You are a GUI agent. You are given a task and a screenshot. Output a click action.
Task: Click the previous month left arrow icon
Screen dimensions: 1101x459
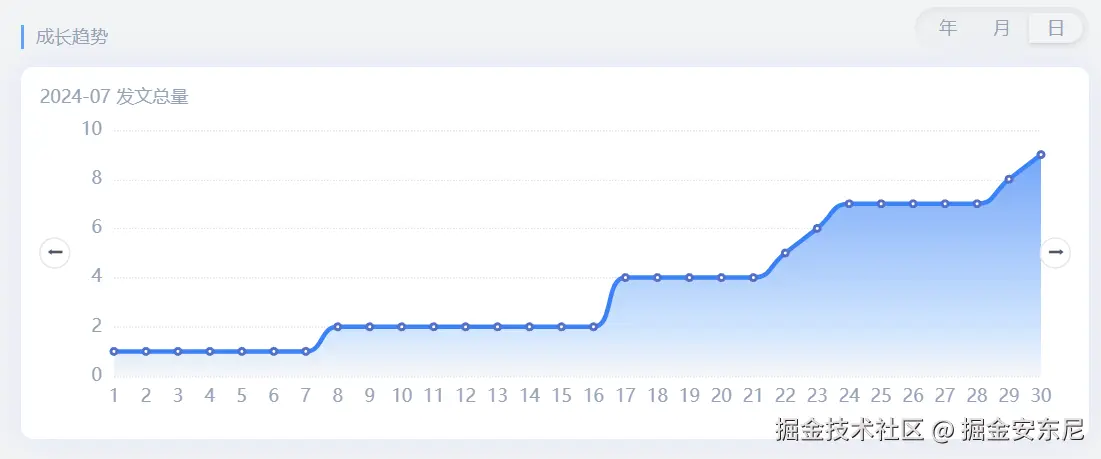pos(55,253)
